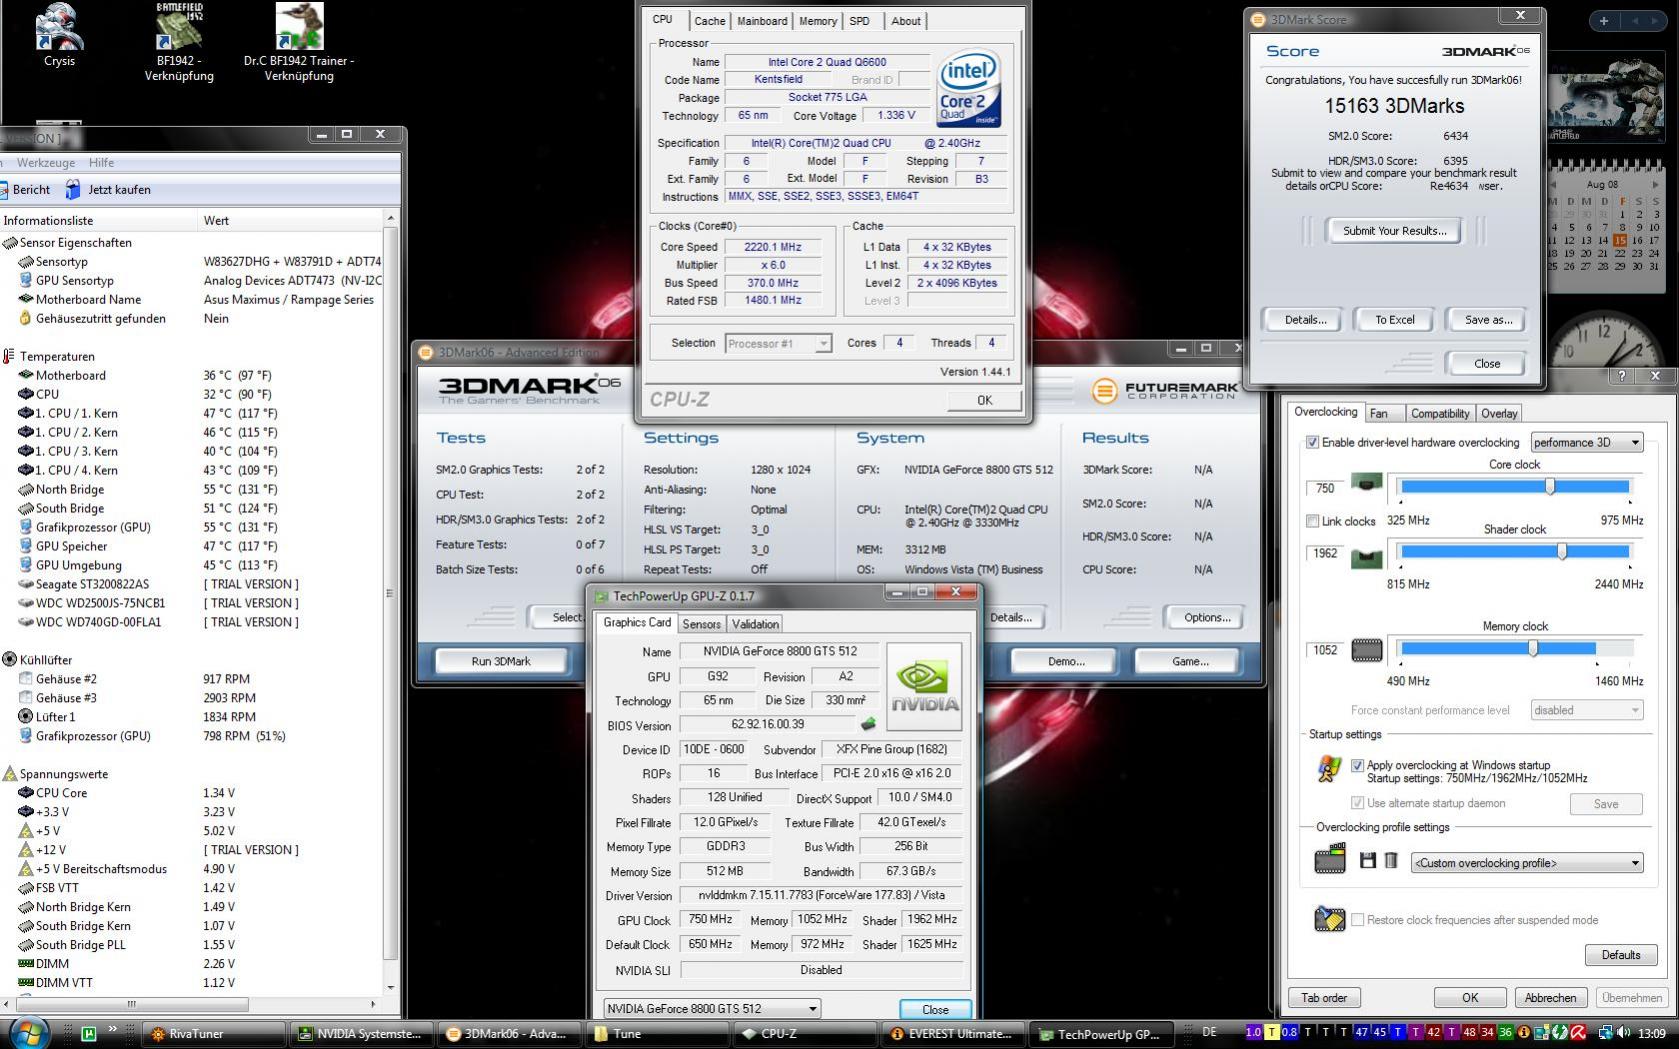Click the restore clock frequencies broom icon
The image size is (1679, 1049).
point(1329,919)
